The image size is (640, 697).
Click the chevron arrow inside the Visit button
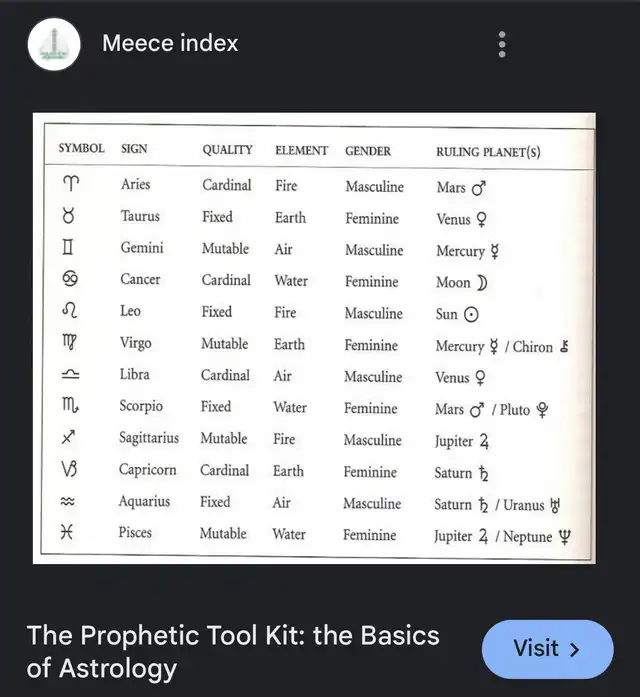pos(575,649)
